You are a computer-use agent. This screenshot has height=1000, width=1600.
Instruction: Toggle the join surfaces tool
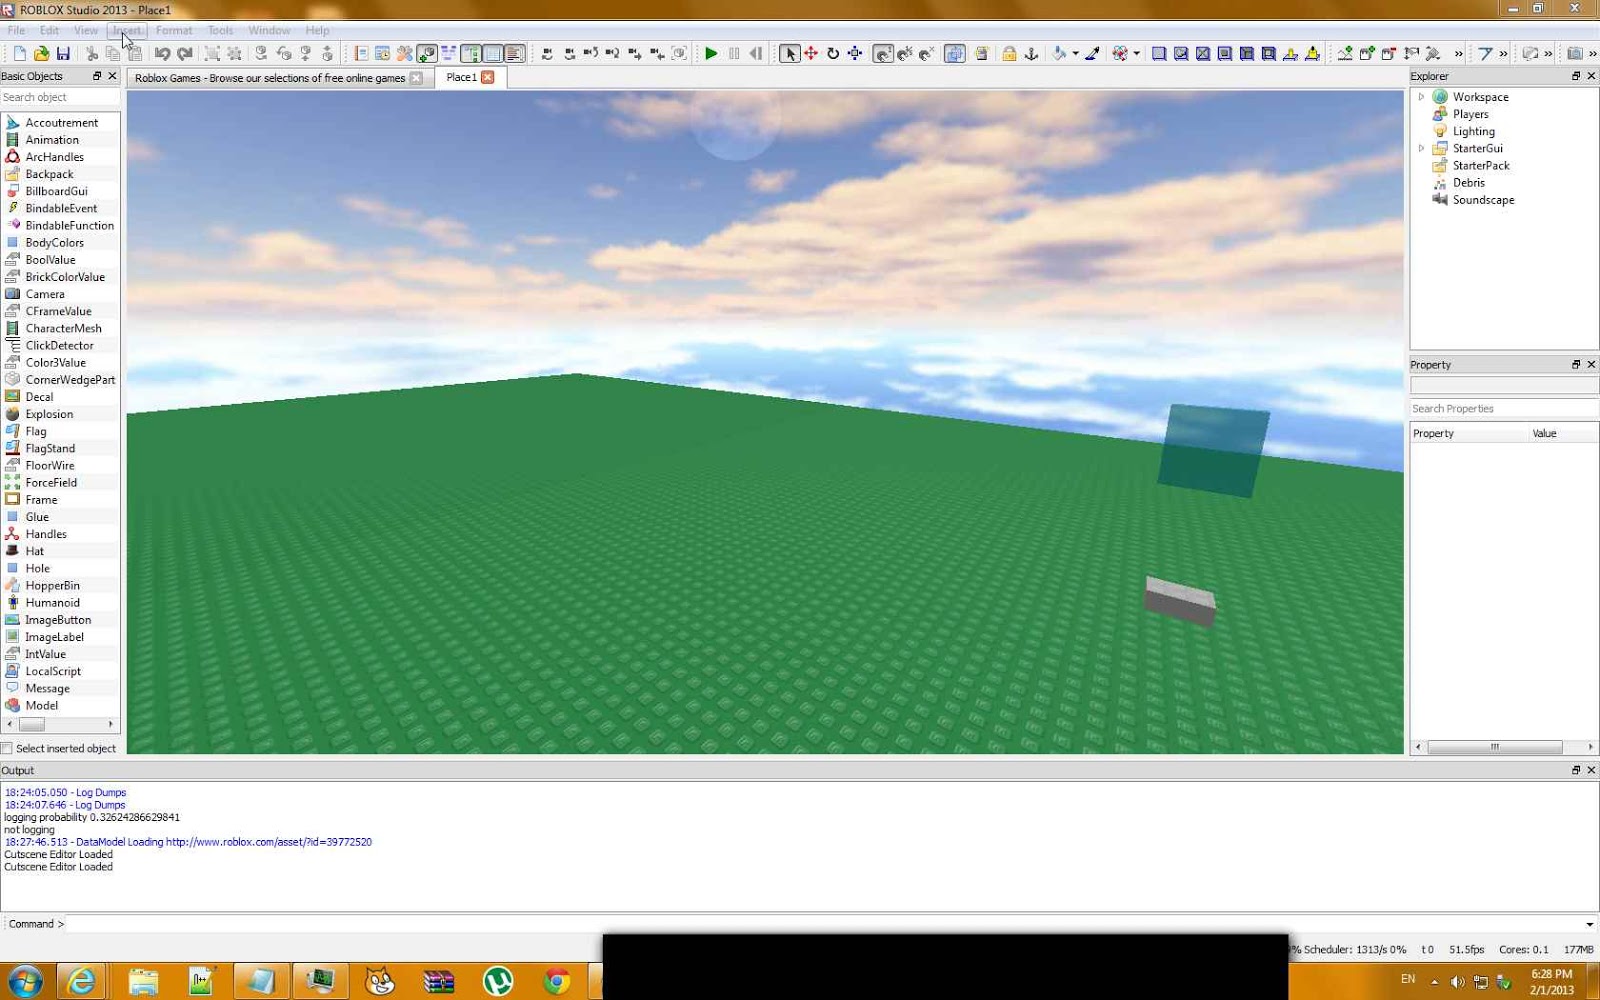point(981,54)
